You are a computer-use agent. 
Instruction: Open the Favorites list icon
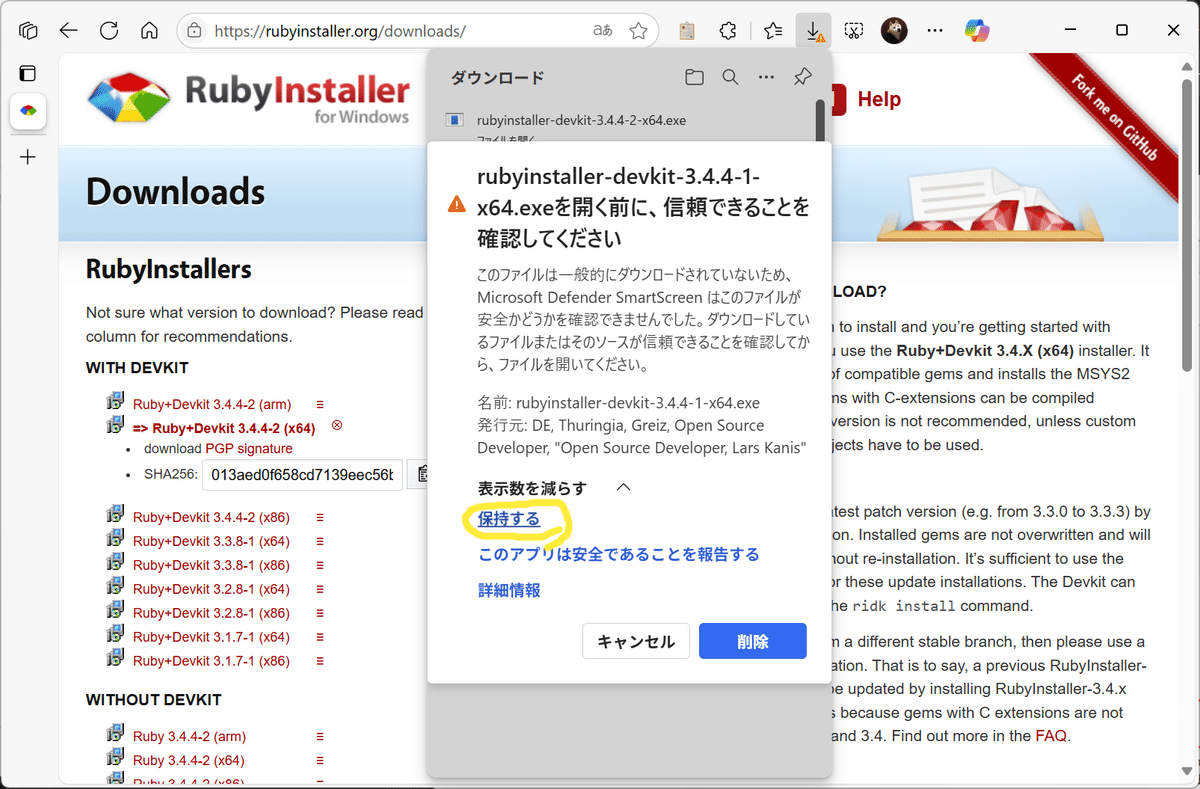(773, 30)
